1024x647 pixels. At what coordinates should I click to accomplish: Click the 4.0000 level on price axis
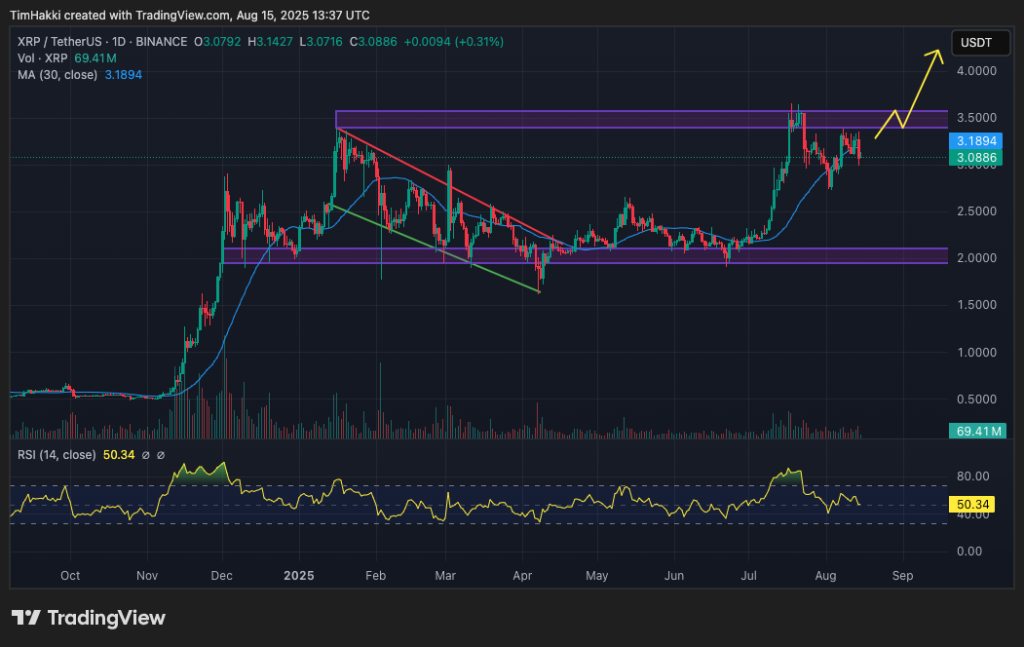[976, 72]
